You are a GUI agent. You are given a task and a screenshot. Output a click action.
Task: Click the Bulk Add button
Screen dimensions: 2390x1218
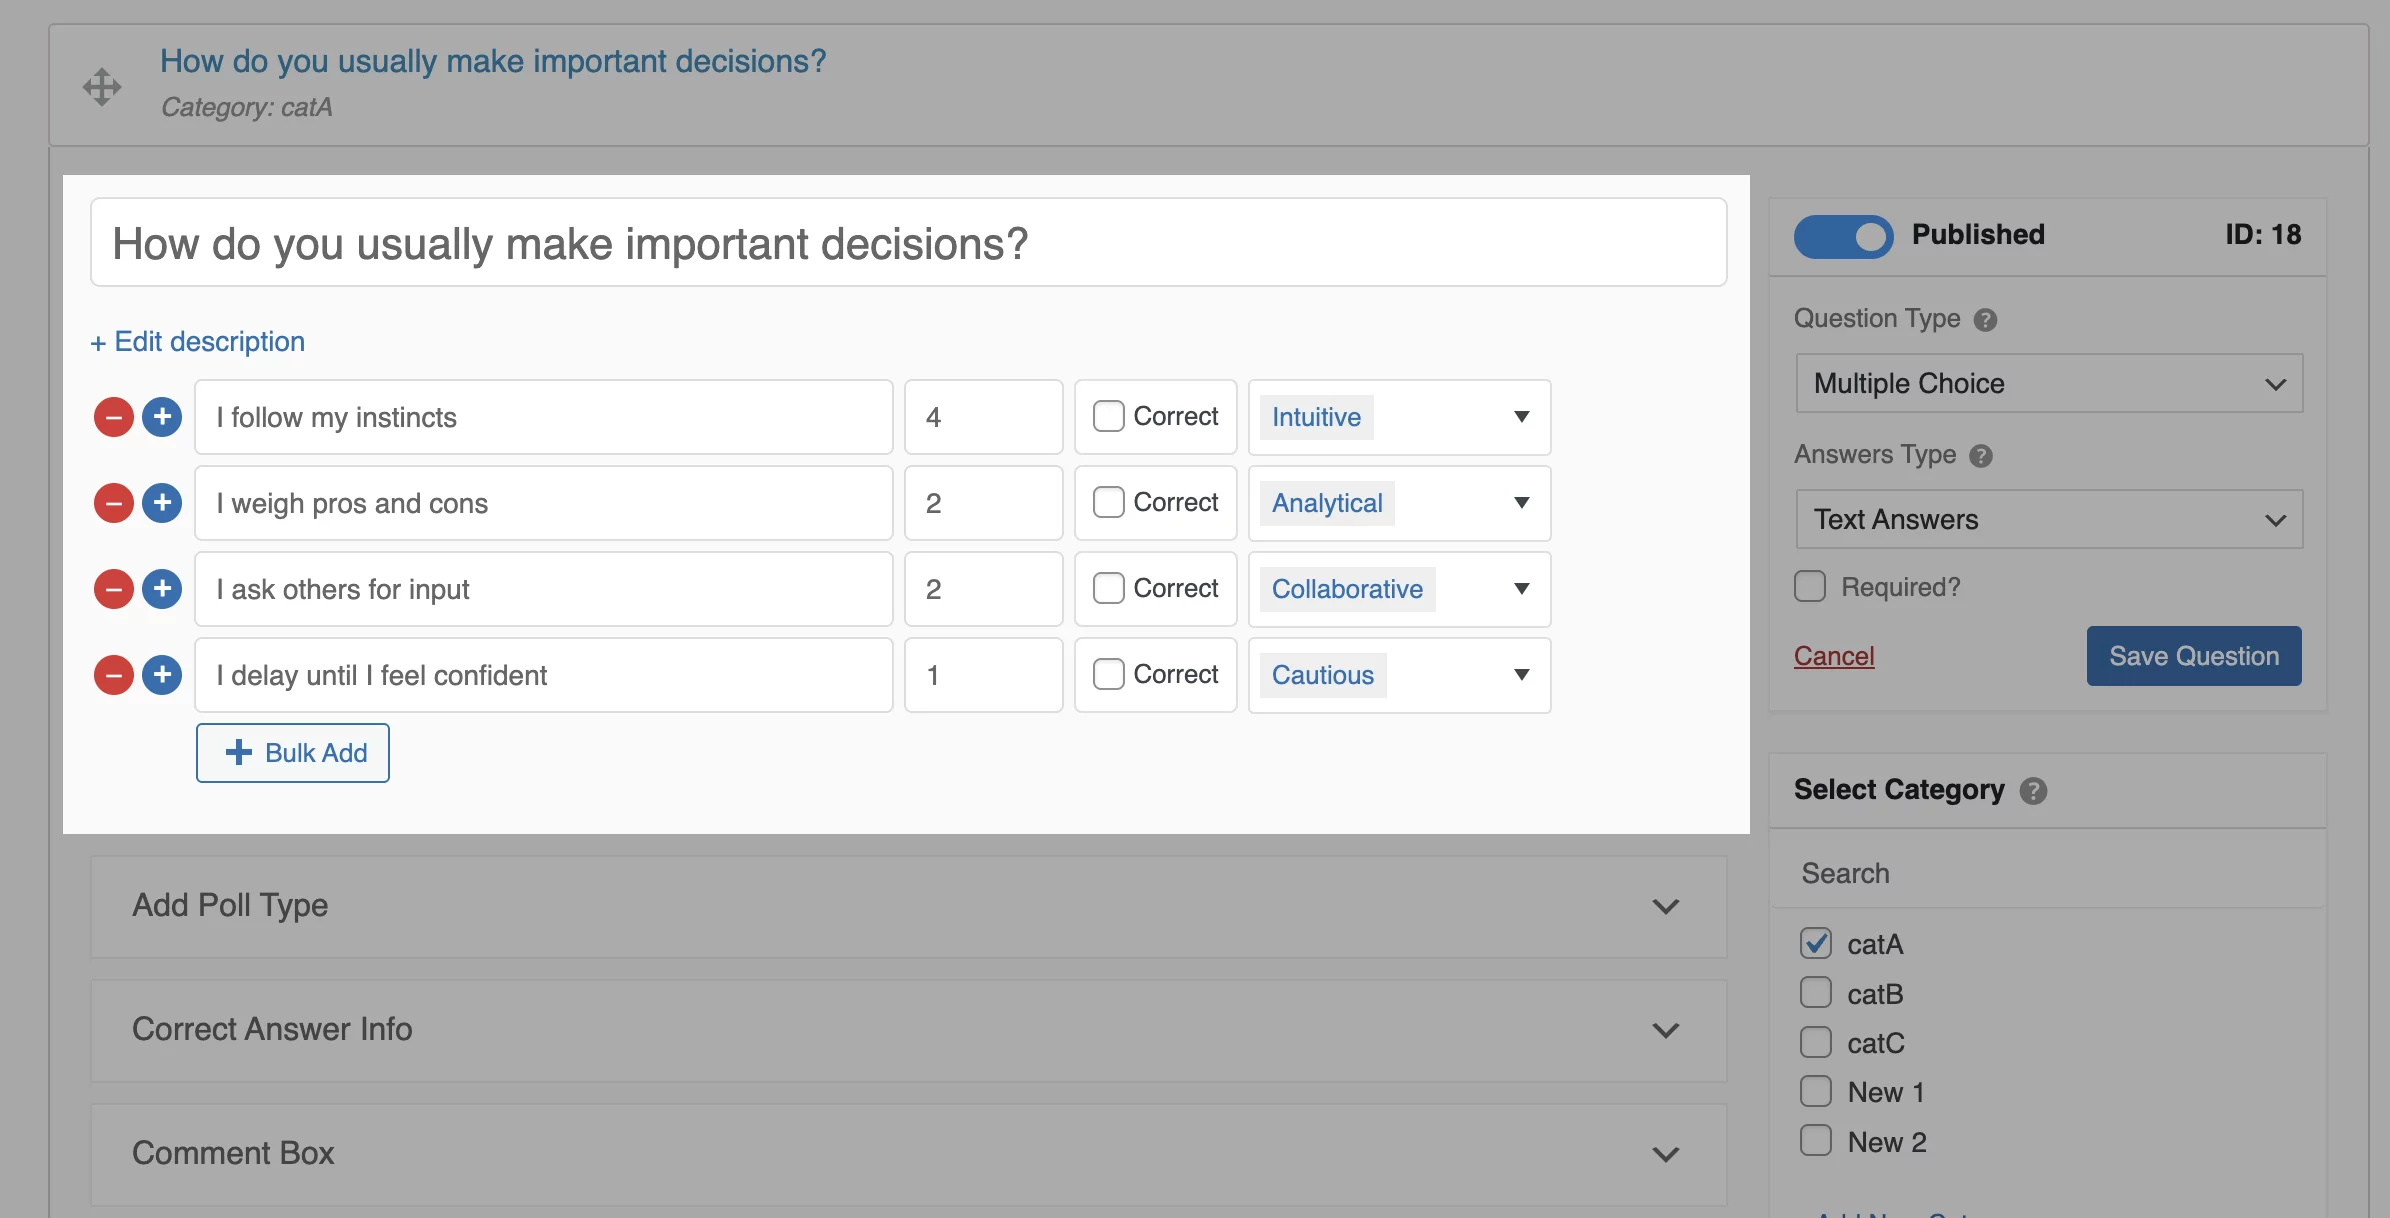[x=293, y=753]
